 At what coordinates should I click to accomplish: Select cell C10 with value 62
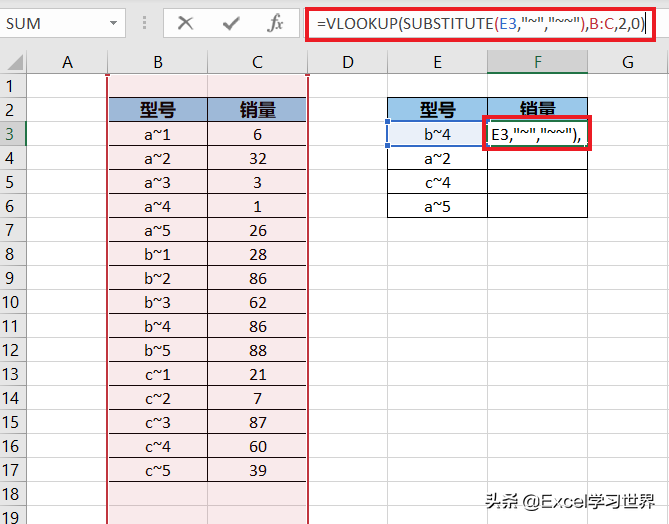[x=257, y=302]
